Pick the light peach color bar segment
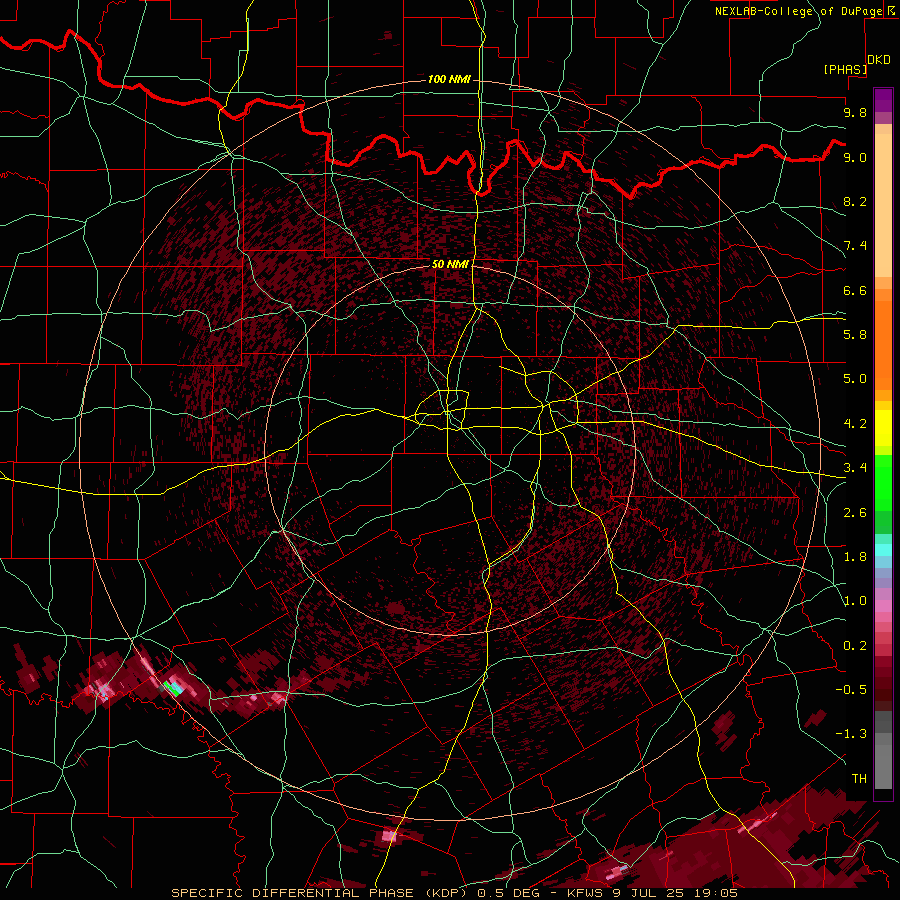Image resolution: width=900 pixels, height=900 pixels. point(883,207)
